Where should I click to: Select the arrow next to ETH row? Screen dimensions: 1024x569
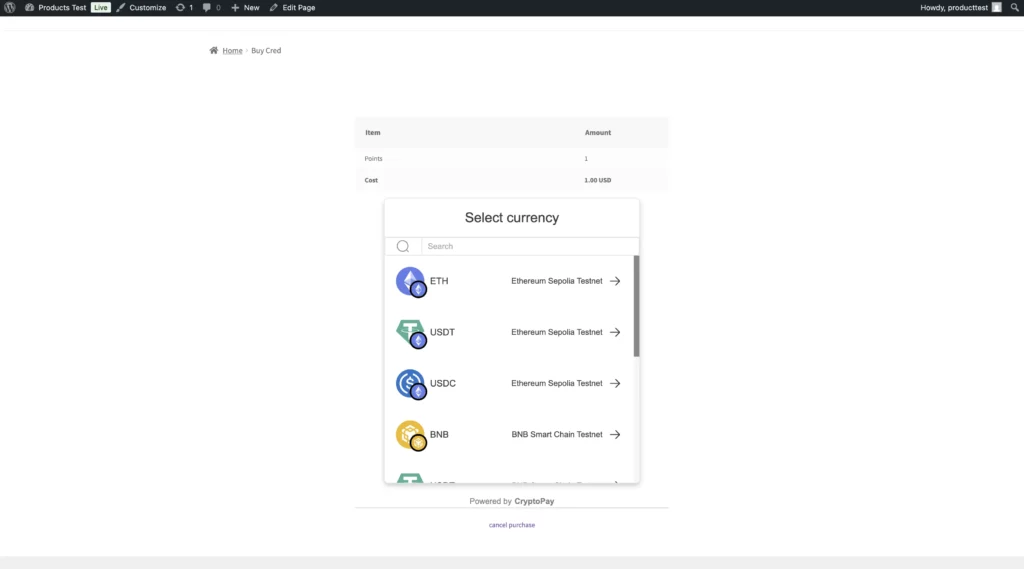pos(615,281)
